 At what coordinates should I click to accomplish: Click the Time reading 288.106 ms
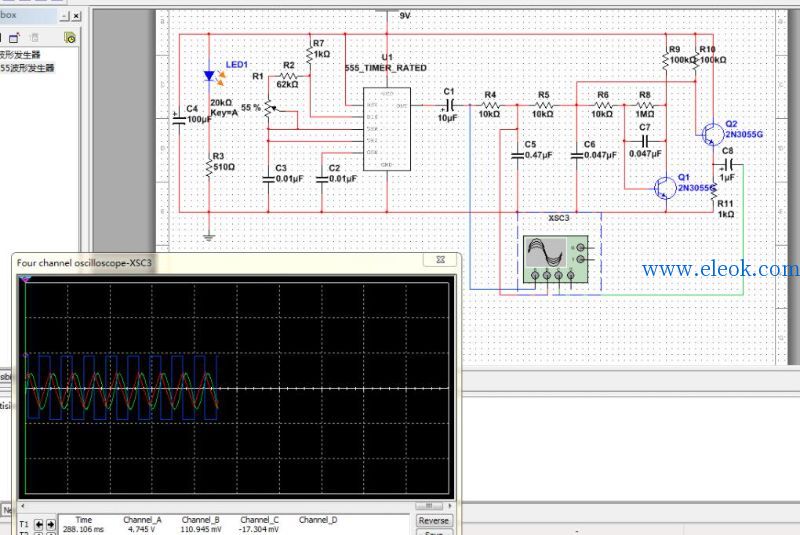click(83, 530)
